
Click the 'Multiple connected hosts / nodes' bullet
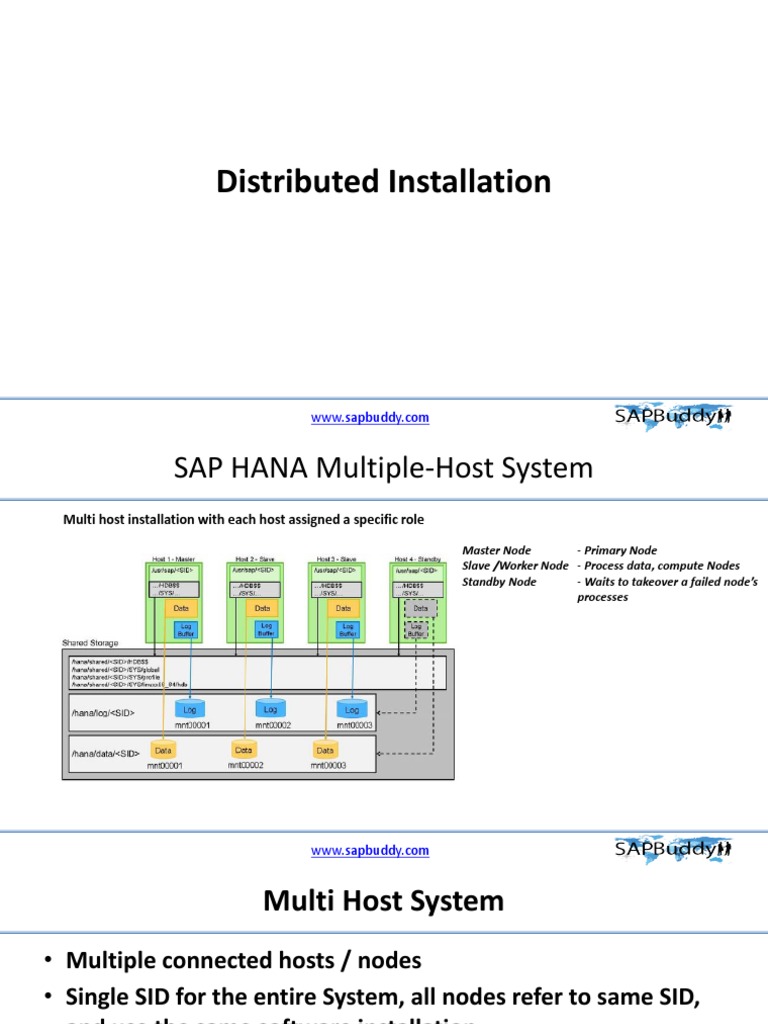[244, 961]
